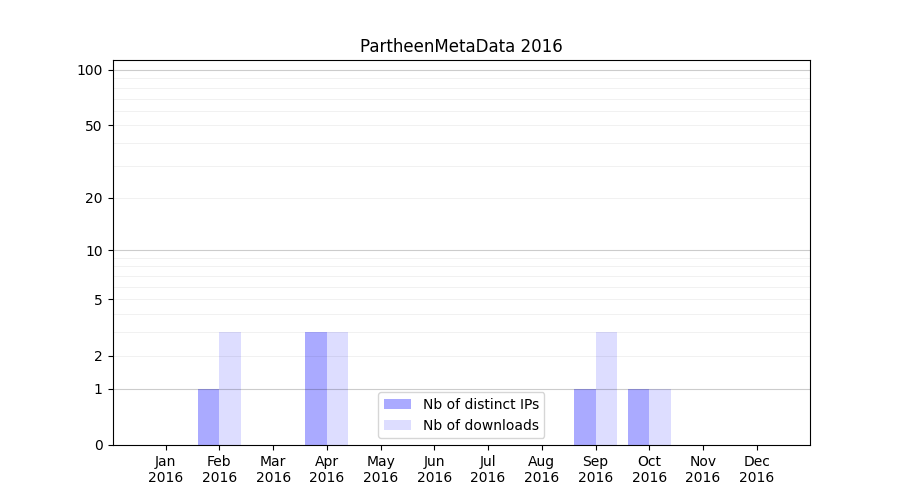Select the October downloads bar
This screenshot has height=500, width=900.
pyautogui.click(x=660, y=417)
